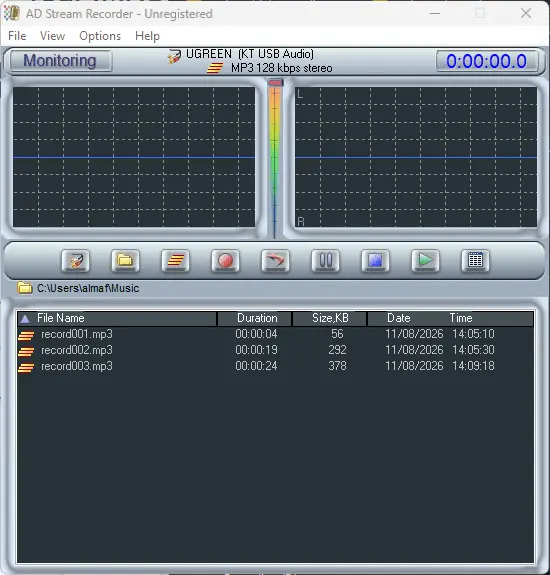Click the right L/R stereo waveform display

(x=416, y=157)
